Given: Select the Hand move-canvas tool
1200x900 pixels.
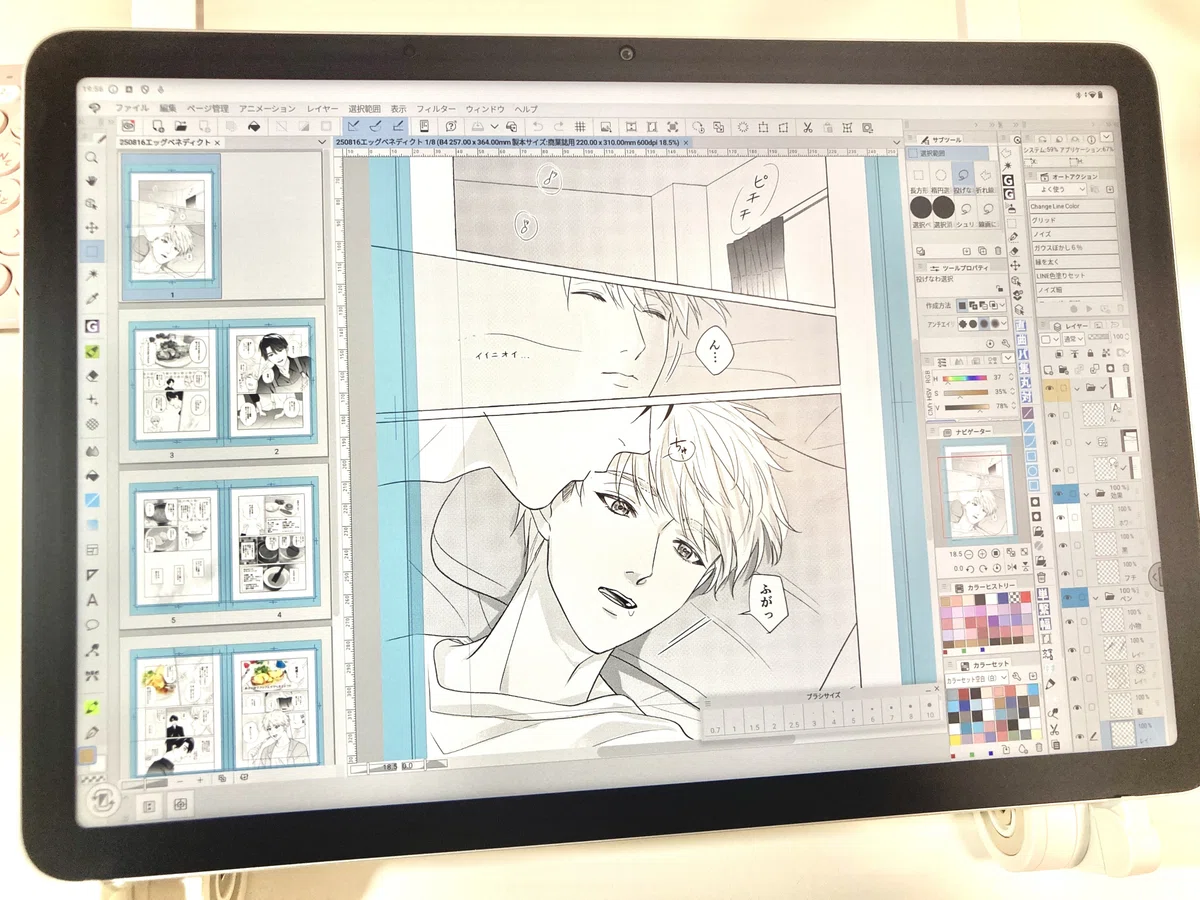Looking at the screenshot, I should click(x=91, y=181).
